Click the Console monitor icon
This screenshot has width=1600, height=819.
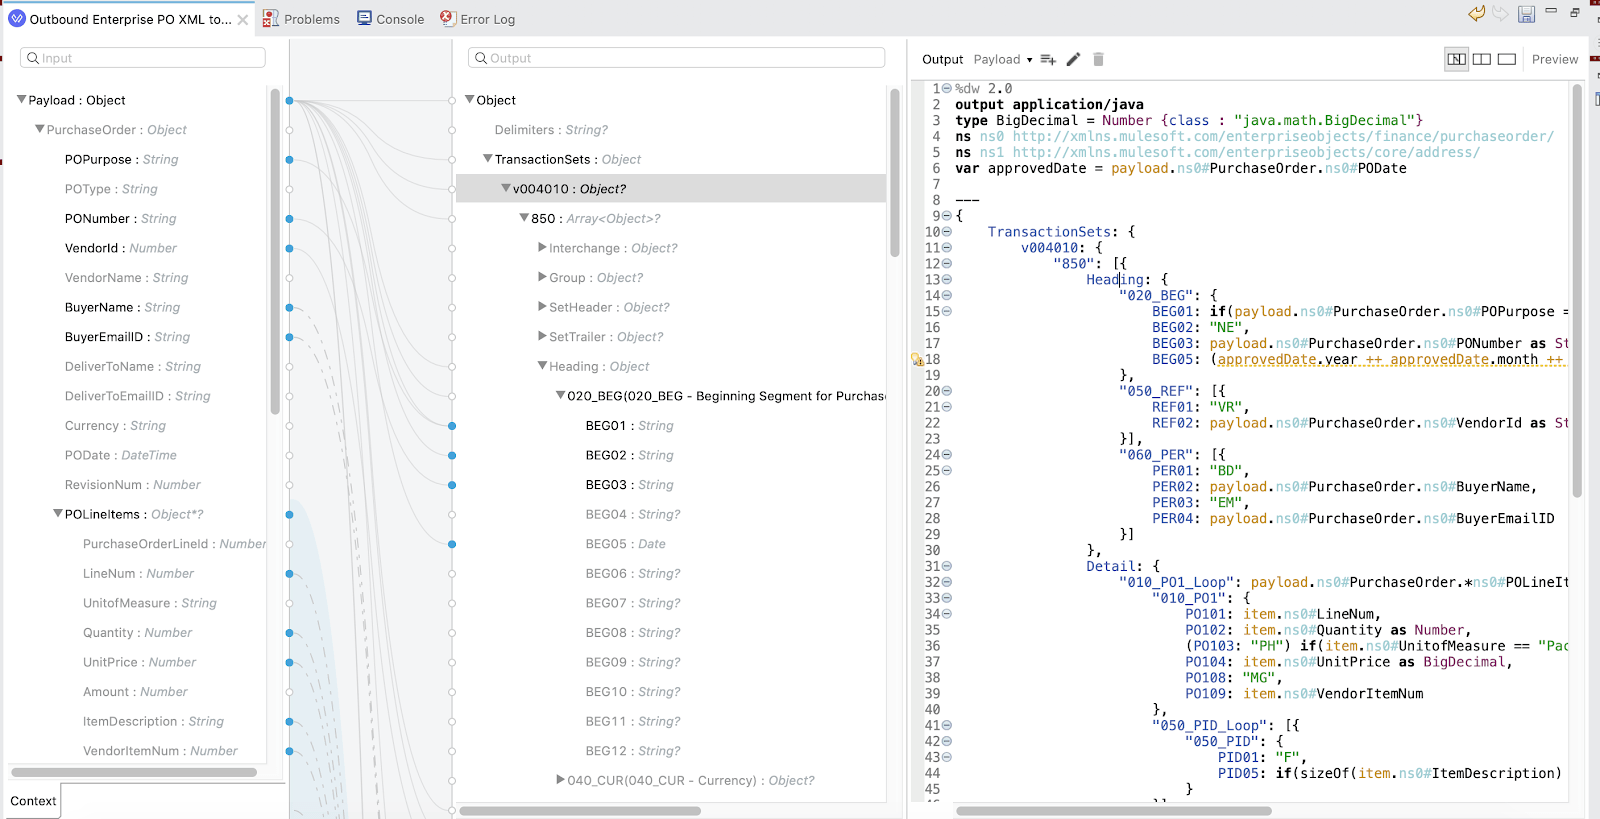pyautogui.click(x=364, y=18)
